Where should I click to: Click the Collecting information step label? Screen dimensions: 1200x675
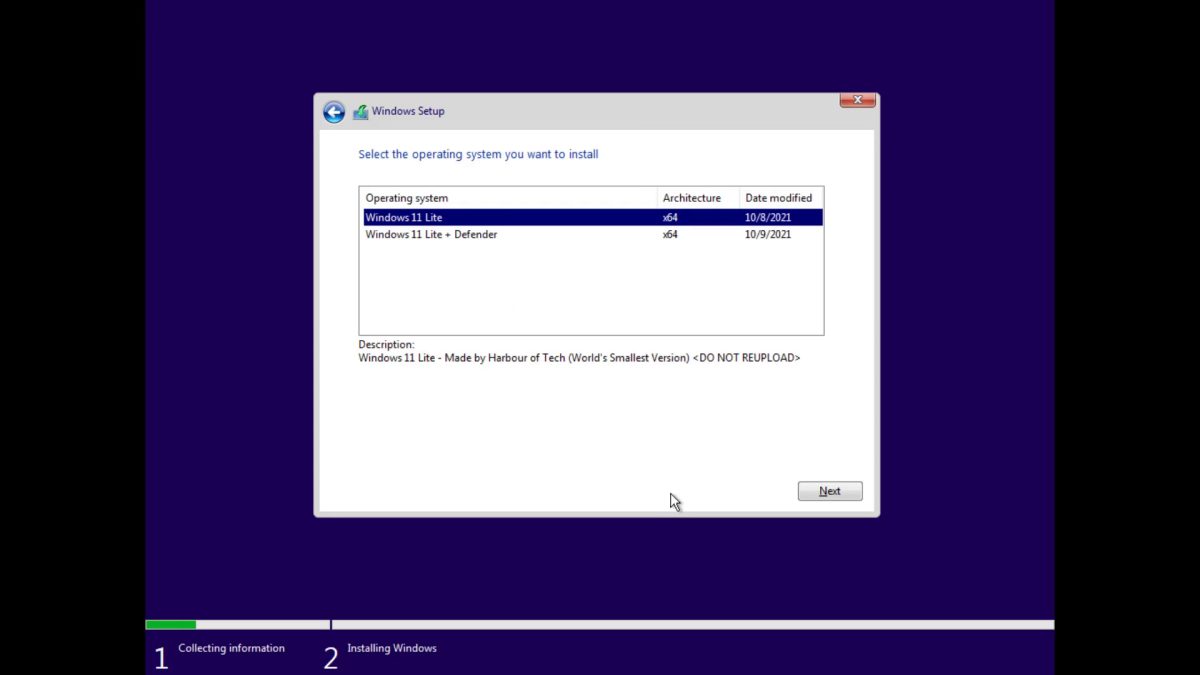pyautogui.click(x=231, y=648)
